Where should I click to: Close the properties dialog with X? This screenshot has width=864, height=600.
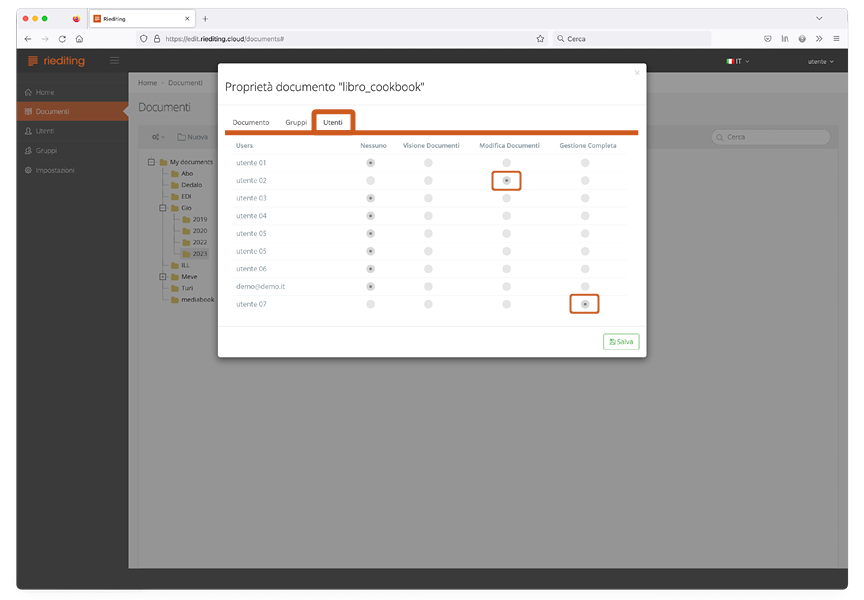(637, 72)
